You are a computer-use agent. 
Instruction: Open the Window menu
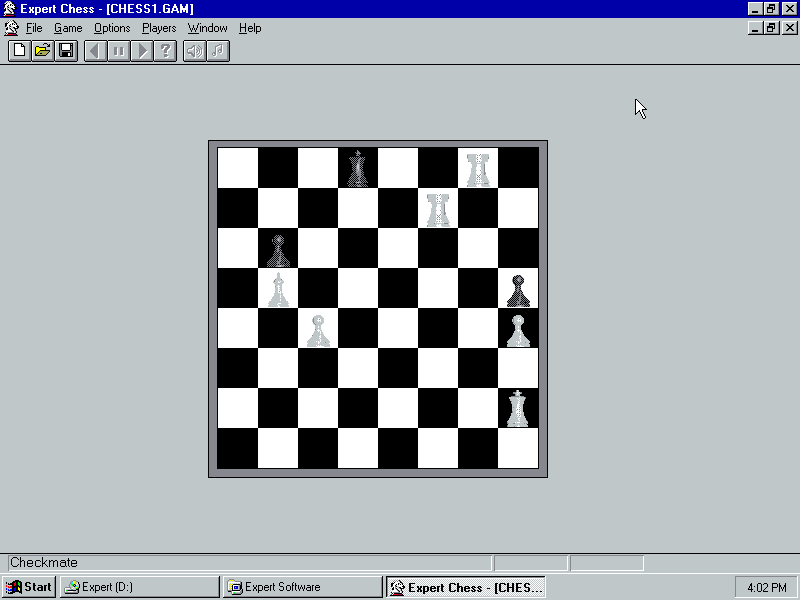(208, 28)
